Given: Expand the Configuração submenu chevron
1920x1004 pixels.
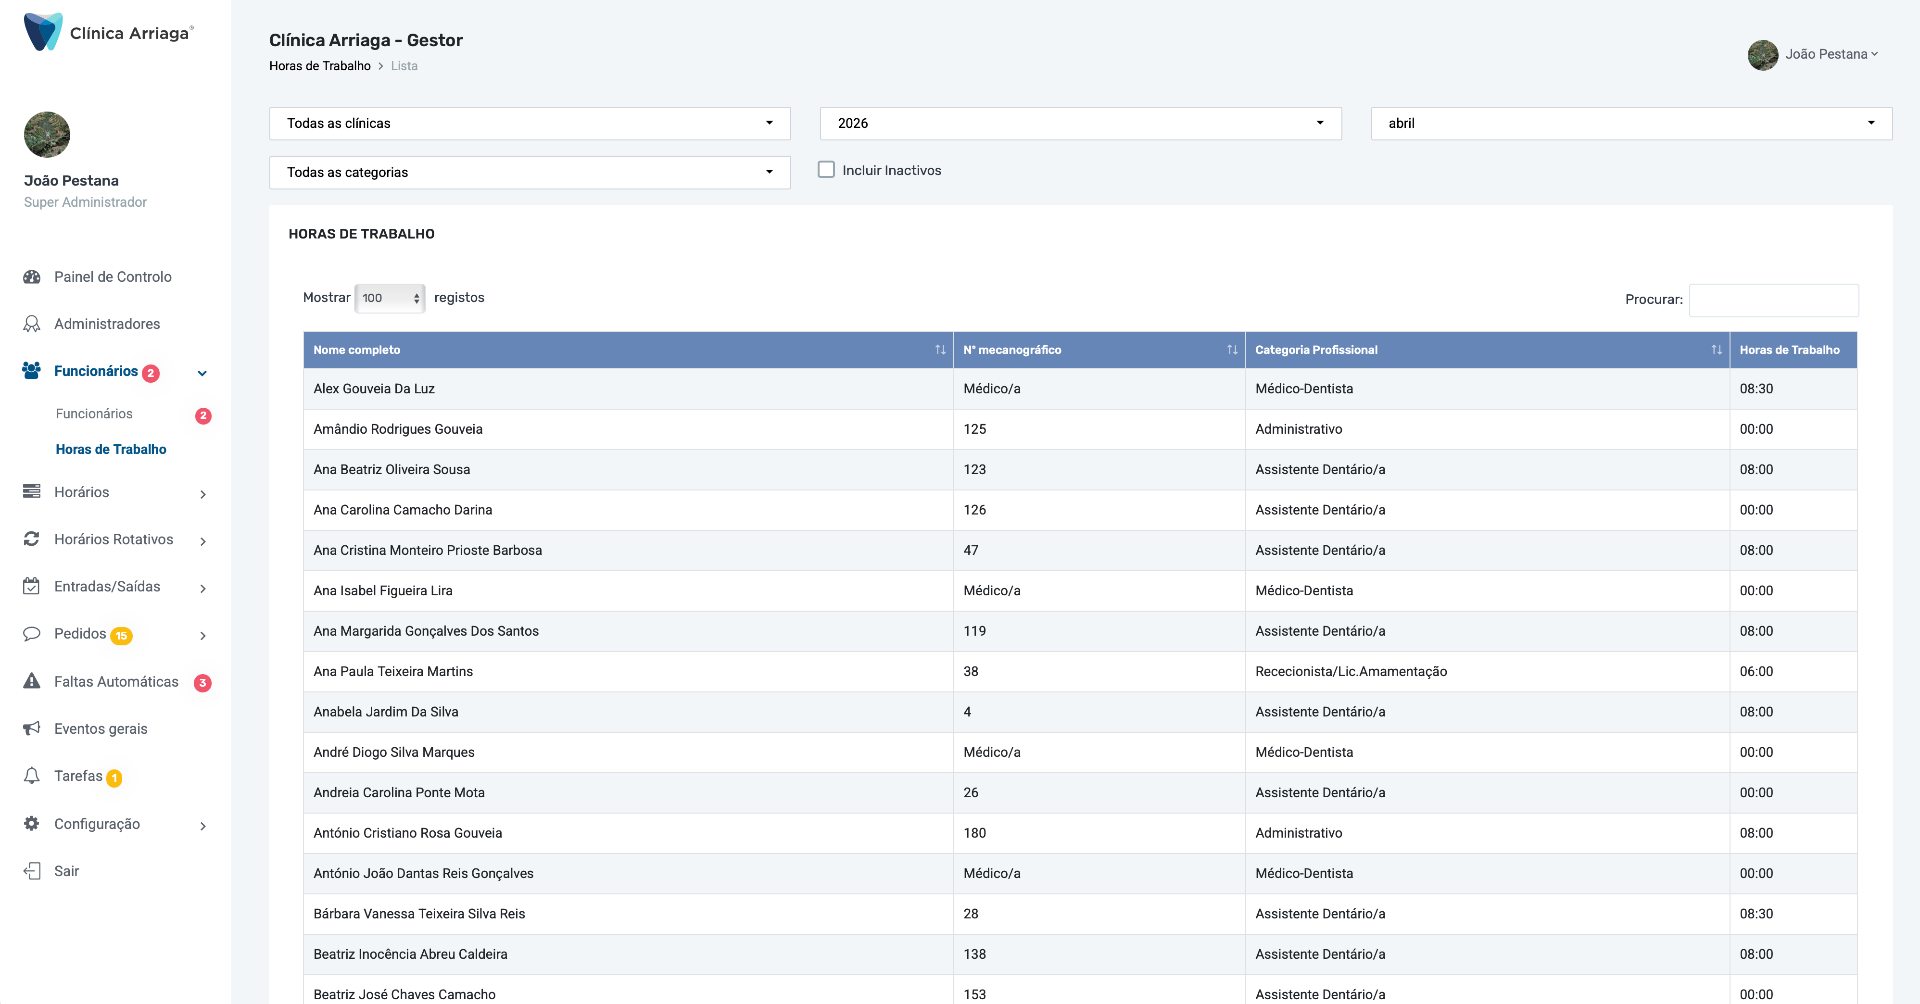Looking at the screenshot, I should [x=203, y=826].
